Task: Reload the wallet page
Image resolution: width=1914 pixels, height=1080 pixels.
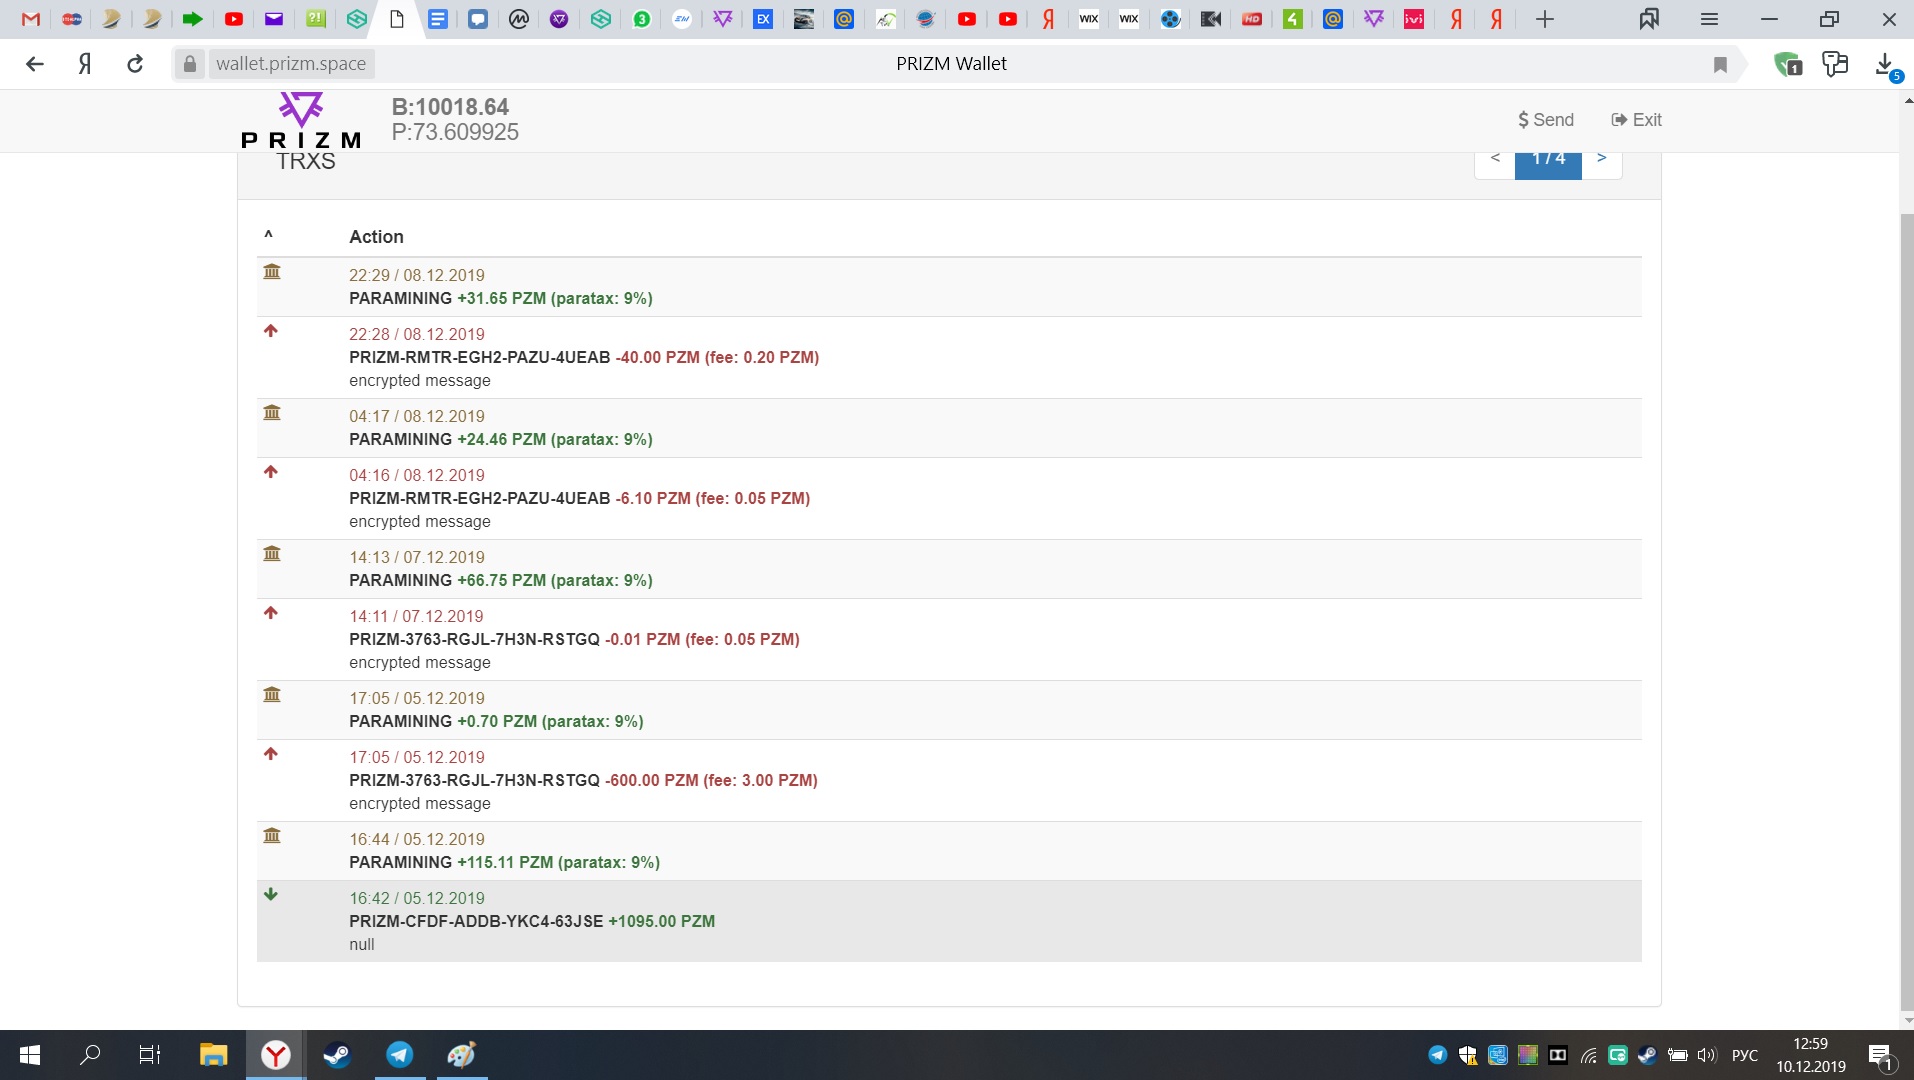Action: coord(135,64)
